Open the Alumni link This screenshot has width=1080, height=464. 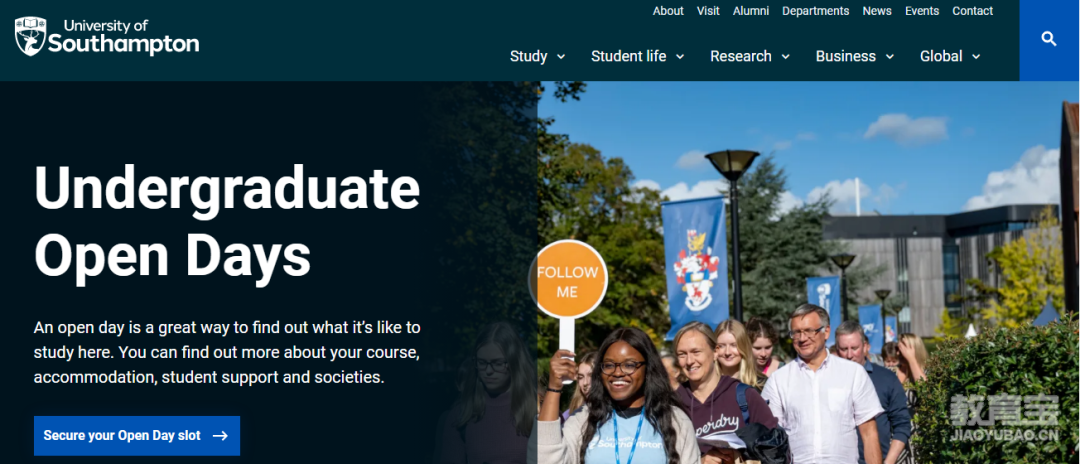[x=751, y=11]
